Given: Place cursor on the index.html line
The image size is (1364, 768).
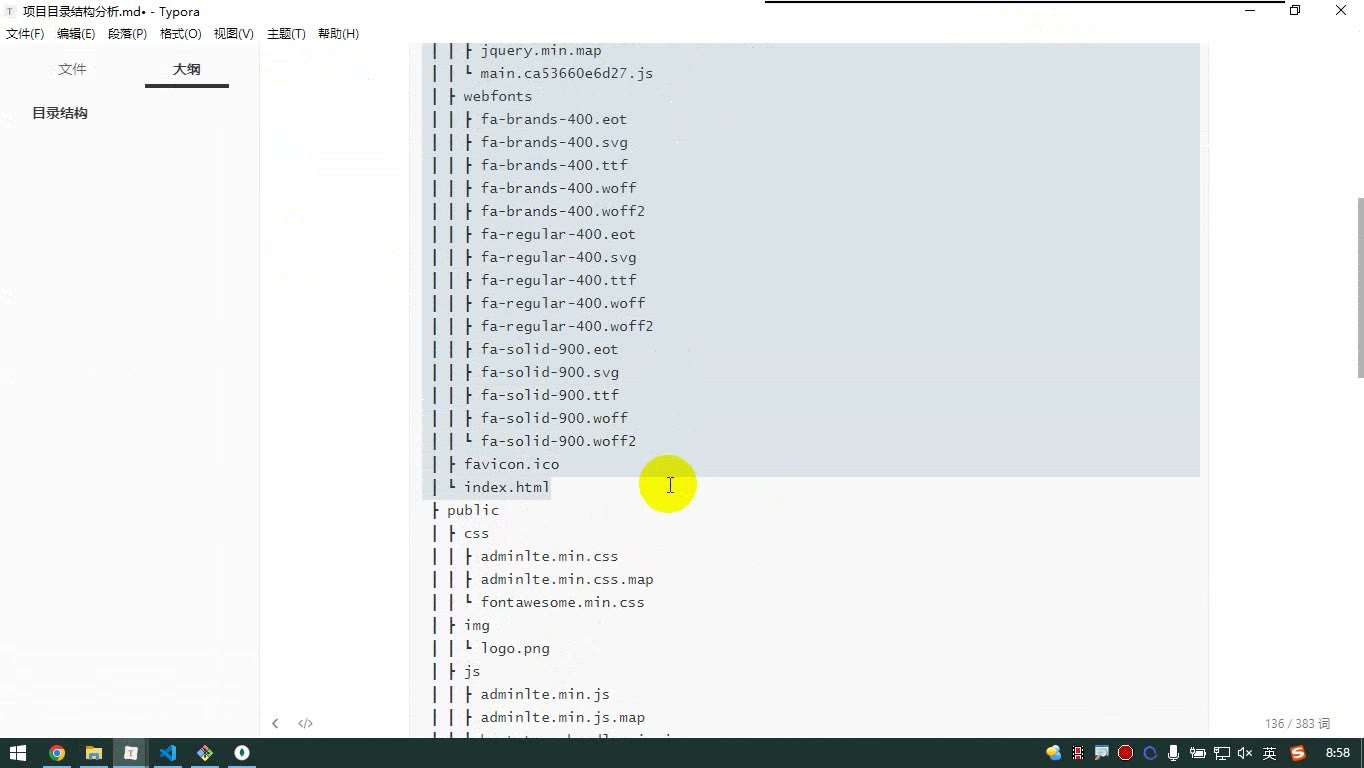Looking at the screenshot, I should coord(507,487).
